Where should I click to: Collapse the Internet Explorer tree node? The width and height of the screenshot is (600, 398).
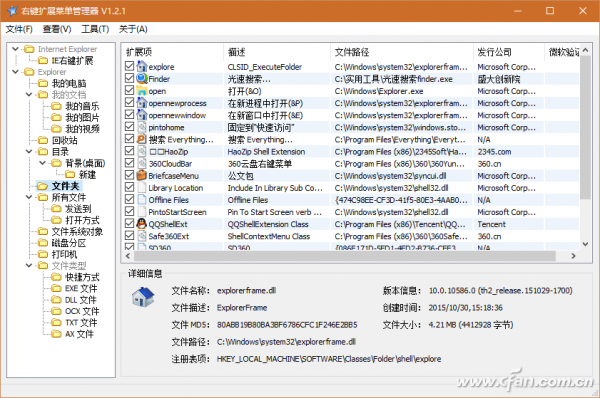click(x=16, y=49)
